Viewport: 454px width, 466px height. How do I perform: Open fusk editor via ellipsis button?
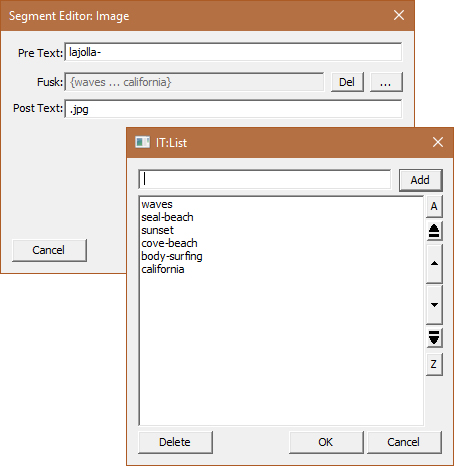(x=386, y=82)
